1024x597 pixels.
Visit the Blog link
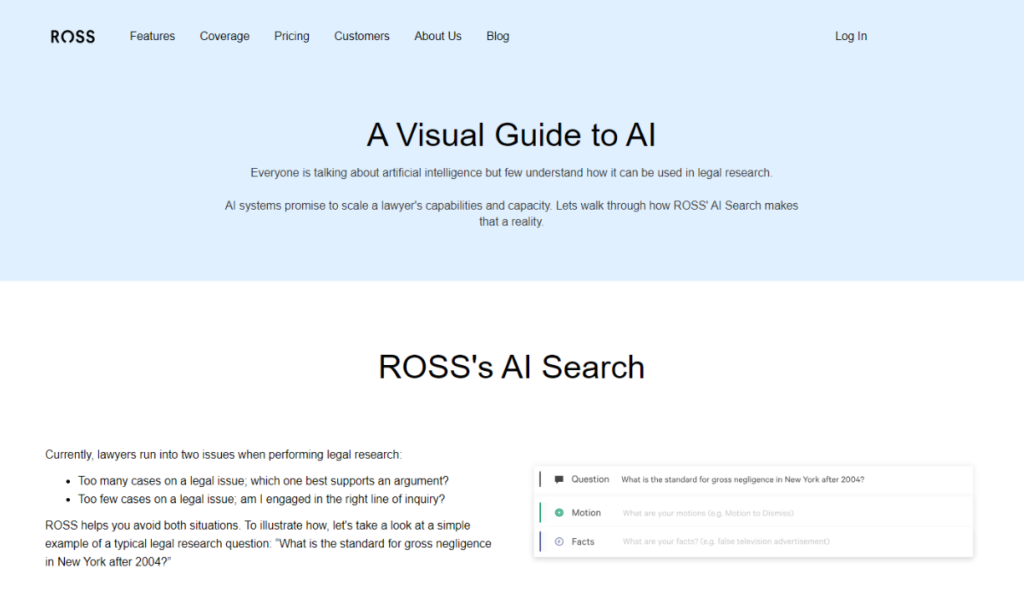click(x=498, y=37)
